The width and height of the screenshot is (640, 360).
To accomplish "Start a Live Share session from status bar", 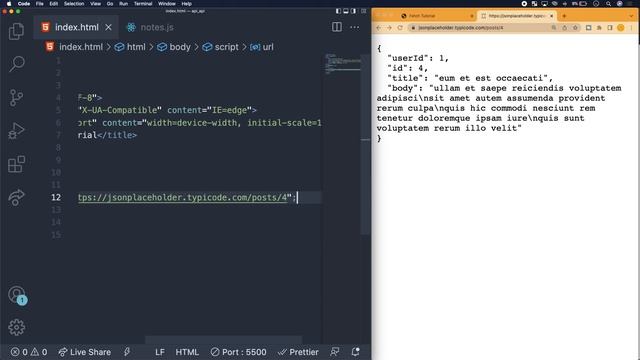I will [x=84, y=352].
